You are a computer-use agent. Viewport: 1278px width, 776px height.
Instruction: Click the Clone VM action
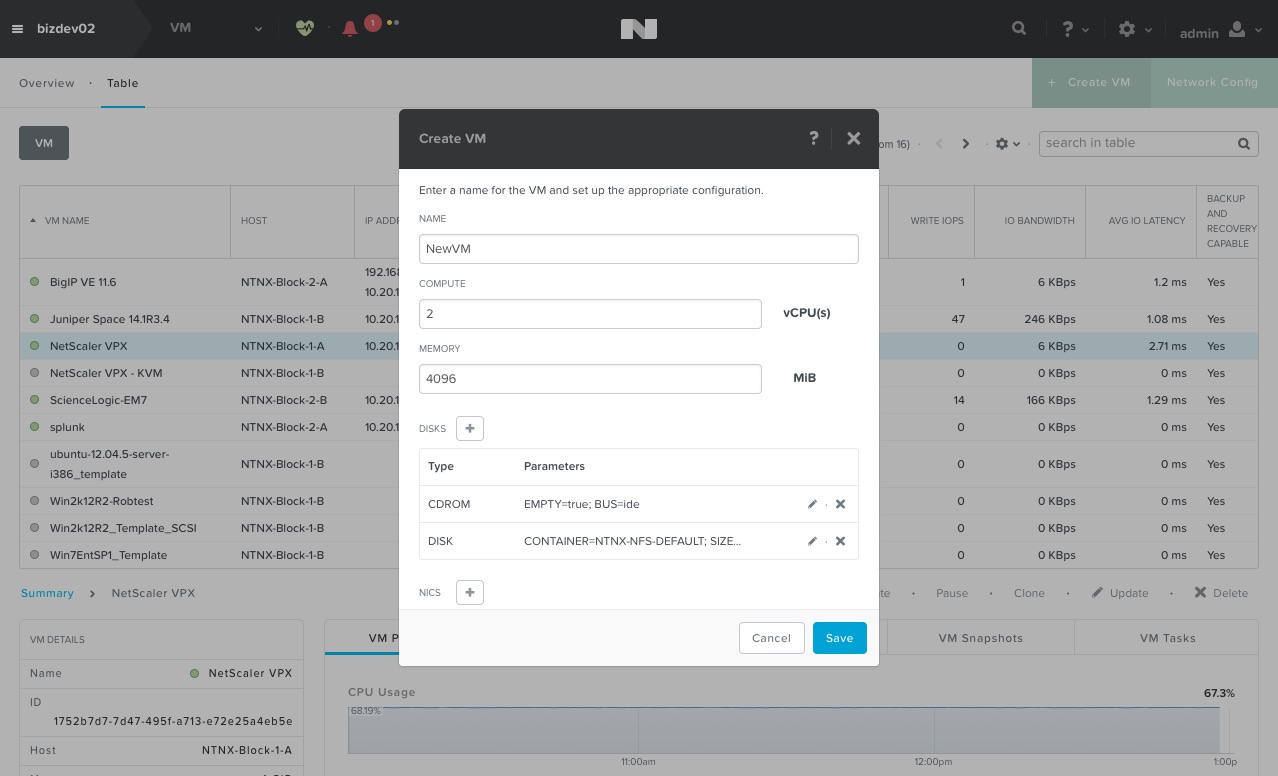[1029, 593]
